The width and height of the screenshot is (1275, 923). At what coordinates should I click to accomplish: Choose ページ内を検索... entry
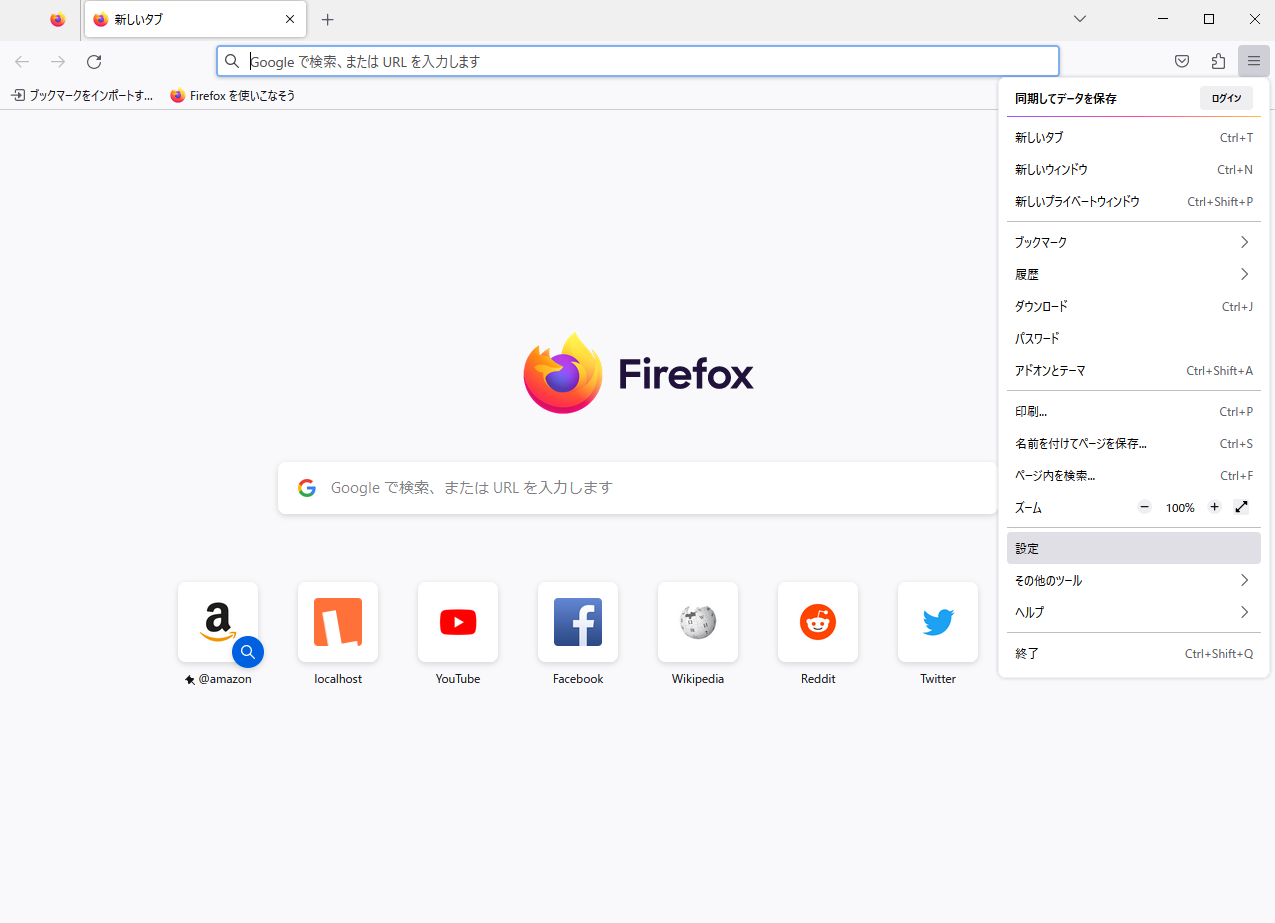click(x=1134, y=475)
